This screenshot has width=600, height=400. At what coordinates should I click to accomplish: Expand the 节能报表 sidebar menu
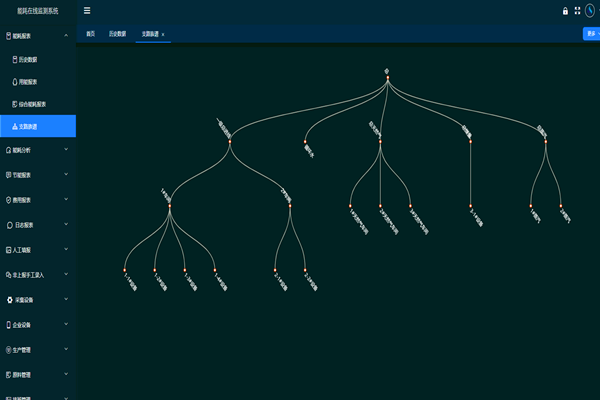(66, 175)
